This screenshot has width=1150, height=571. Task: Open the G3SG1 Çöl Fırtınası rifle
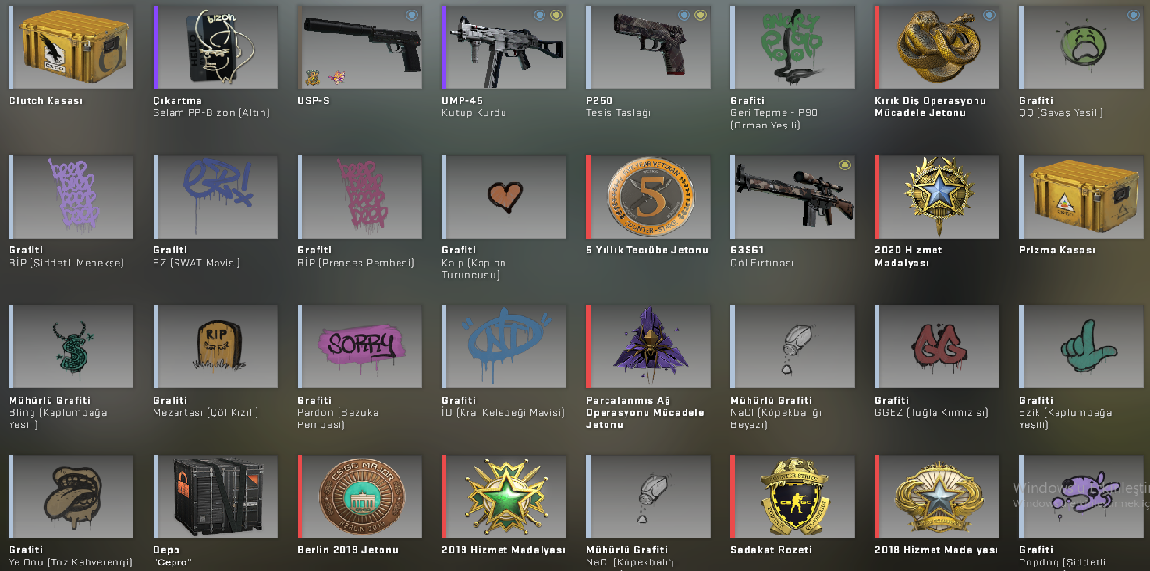(793, 197)
